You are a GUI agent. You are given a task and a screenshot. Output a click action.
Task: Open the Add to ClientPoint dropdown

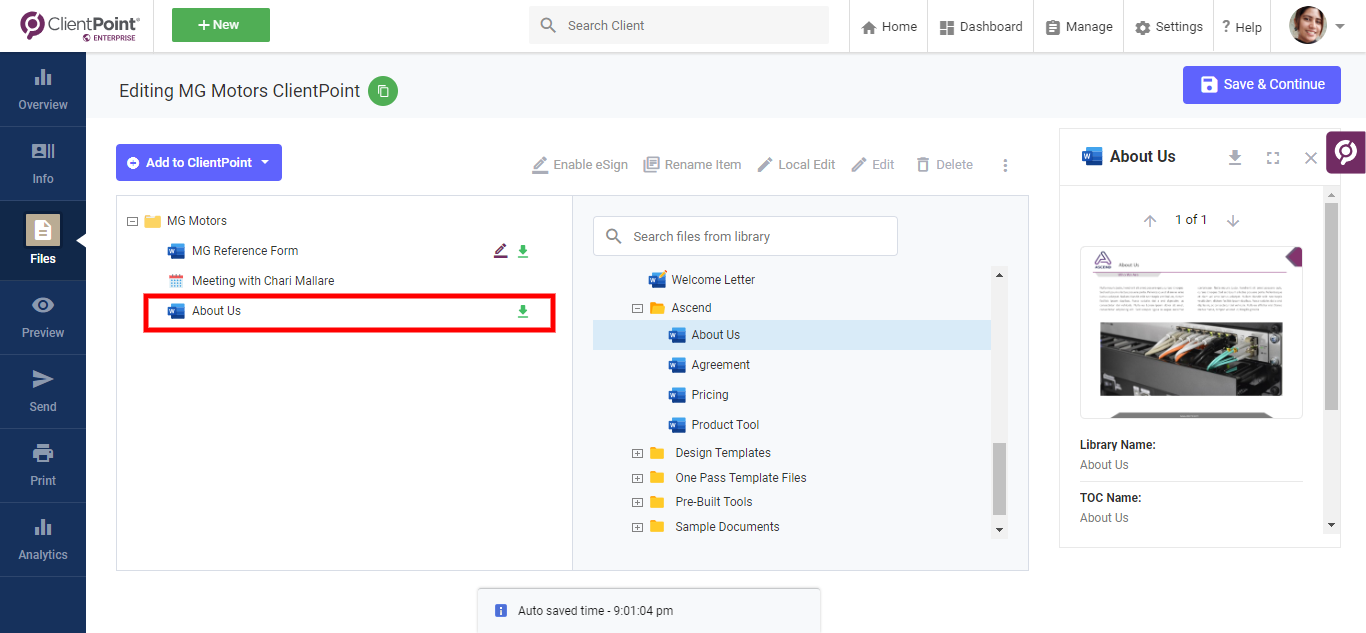(199, 163)
